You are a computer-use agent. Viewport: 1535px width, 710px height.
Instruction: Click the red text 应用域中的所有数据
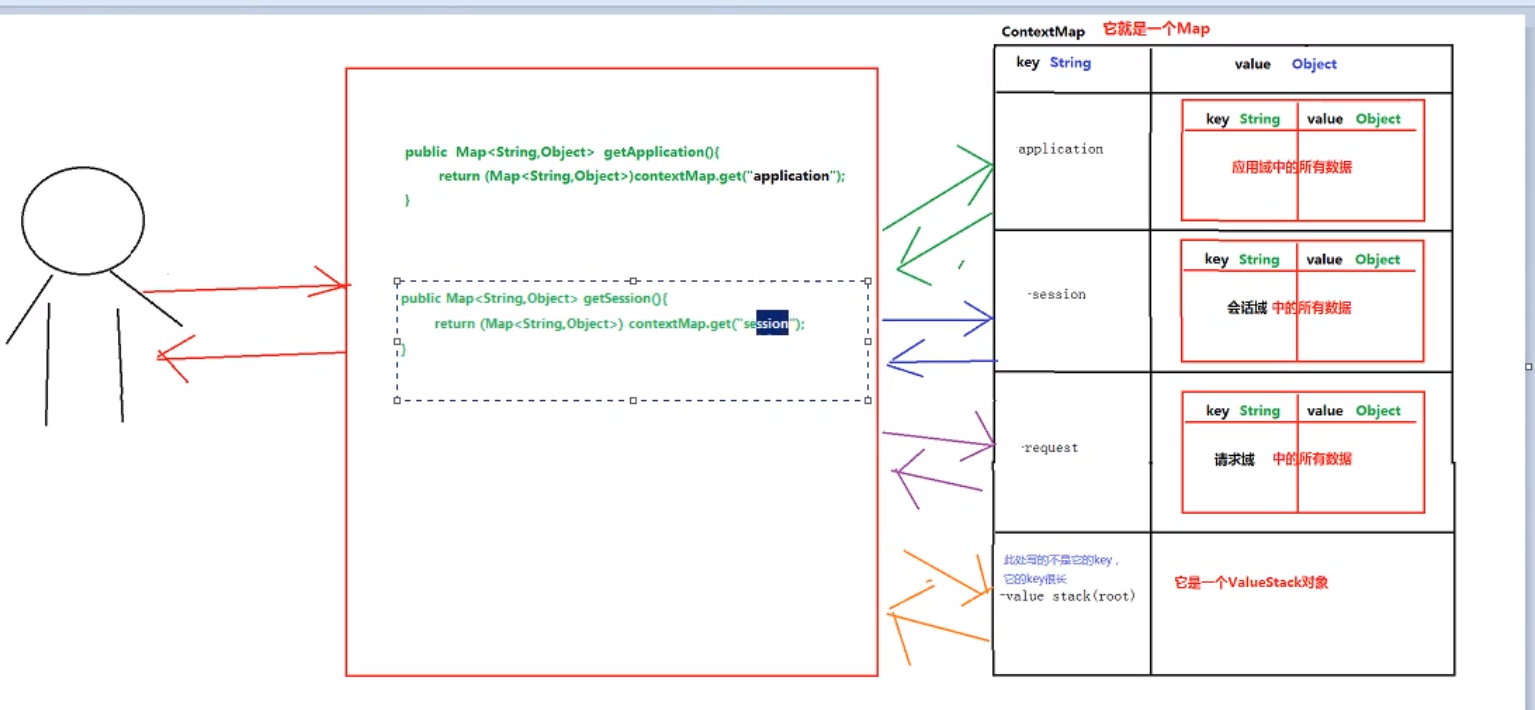click(x=1291, y=167)
